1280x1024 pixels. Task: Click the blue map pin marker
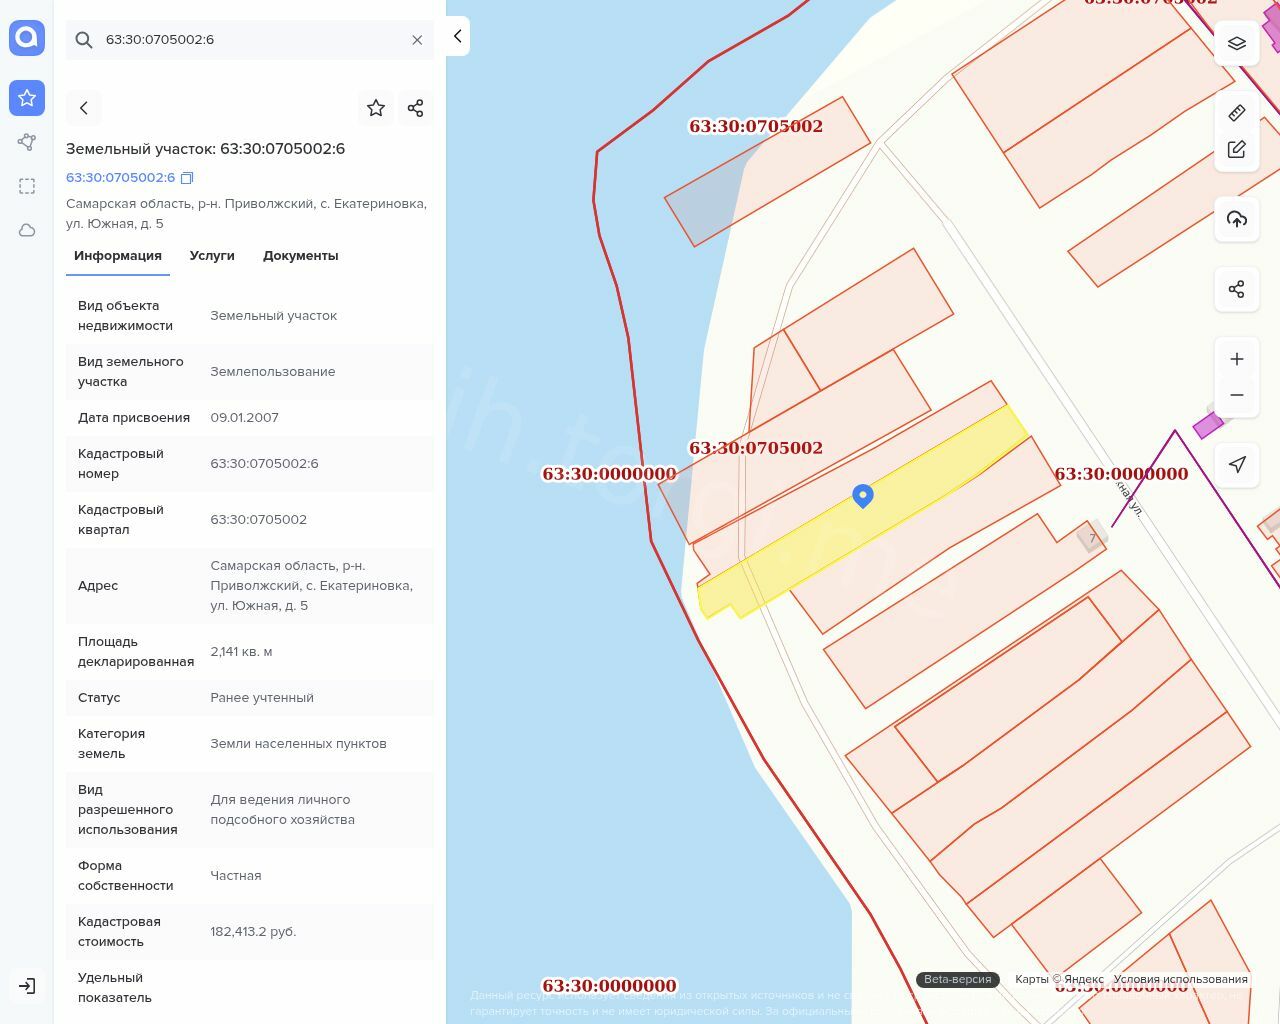863,495
